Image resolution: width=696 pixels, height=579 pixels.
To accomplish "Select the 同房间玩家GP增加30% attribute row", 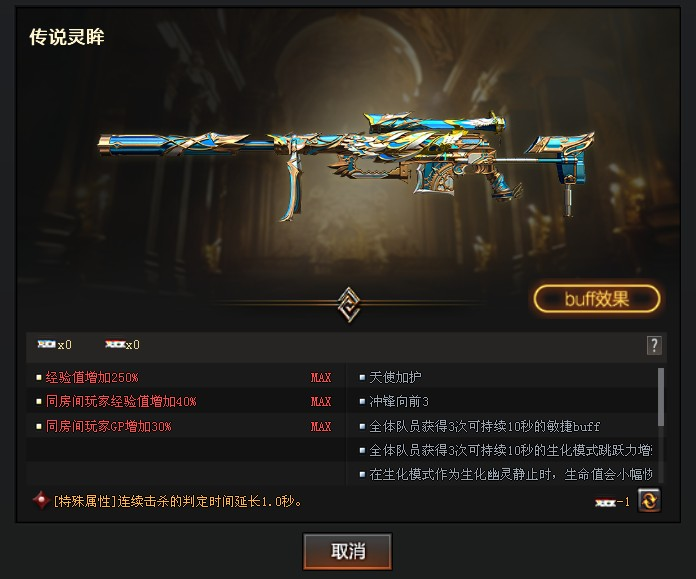I will pos(186,426).
